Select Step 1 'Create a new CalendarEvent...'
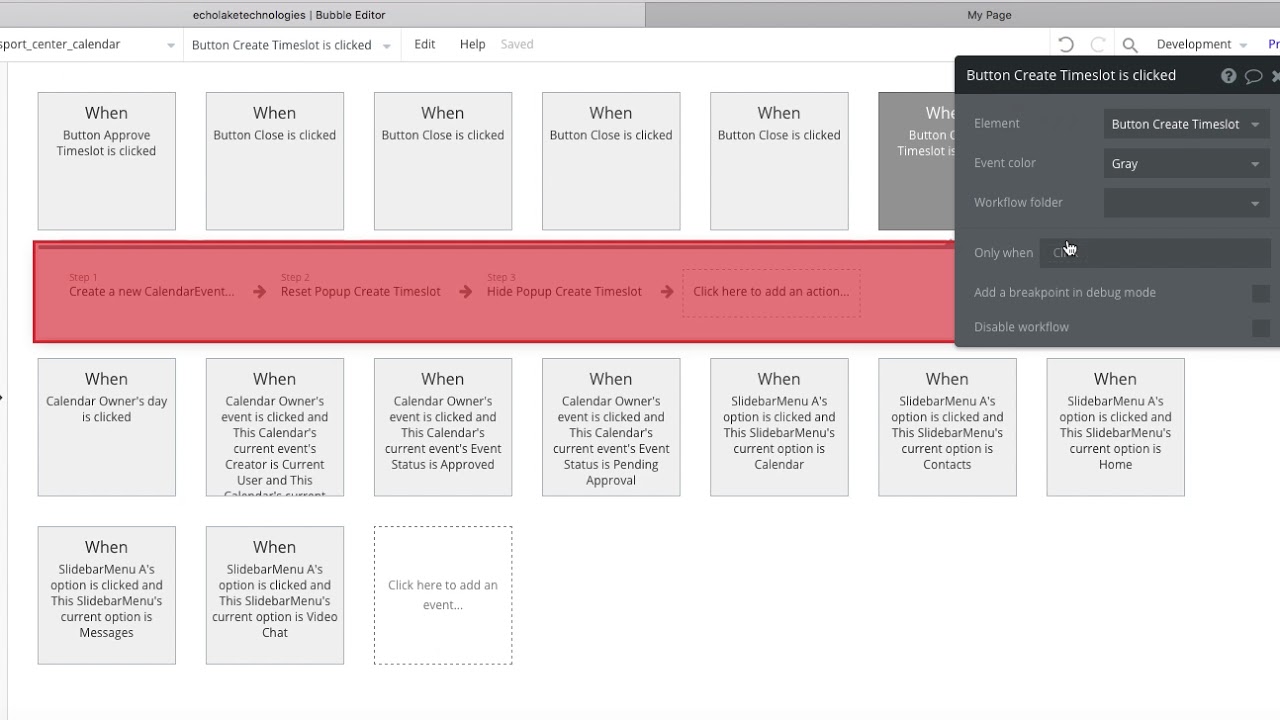 [152, 291]
